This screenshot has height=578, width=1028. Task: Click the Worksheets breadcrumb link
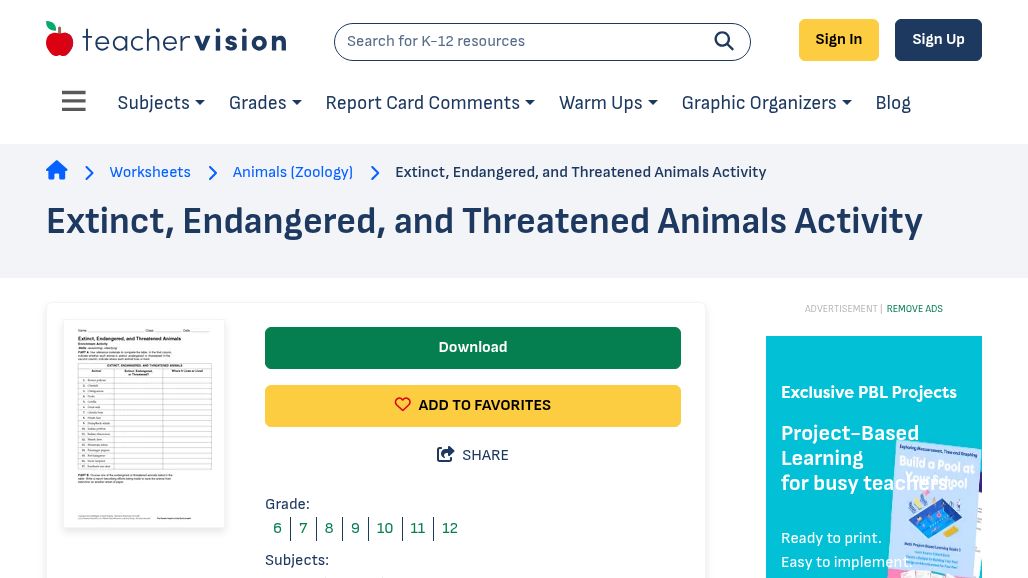point(150,172)
